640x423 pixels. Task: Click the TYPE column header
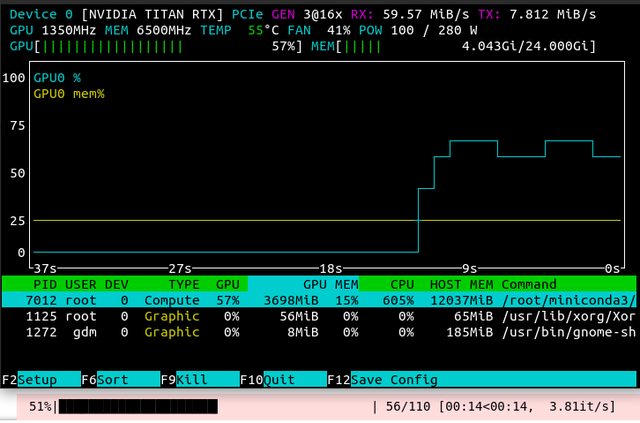click(183, 284)
